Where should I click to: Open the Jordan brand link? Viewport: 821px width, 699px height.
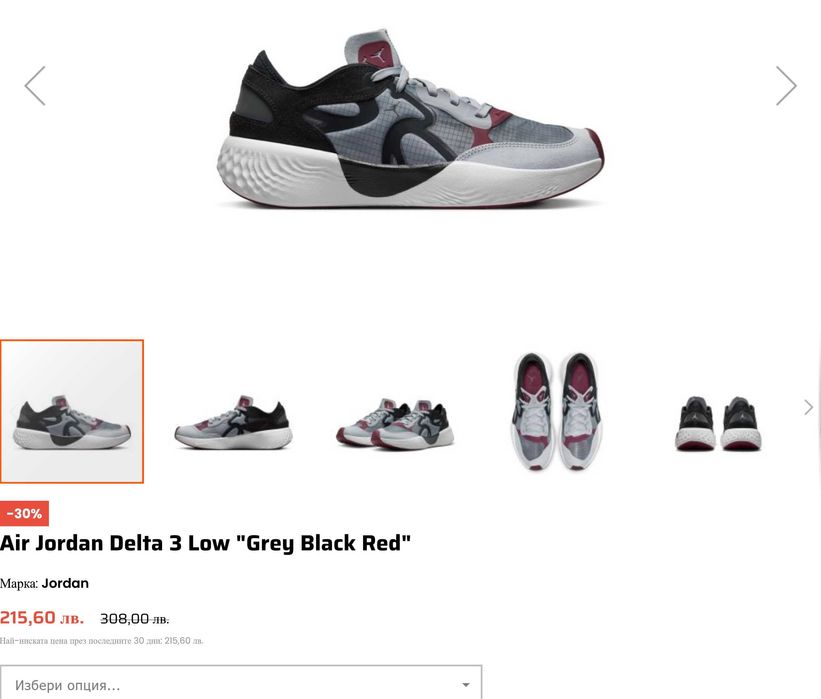click(x=65, y=583)
